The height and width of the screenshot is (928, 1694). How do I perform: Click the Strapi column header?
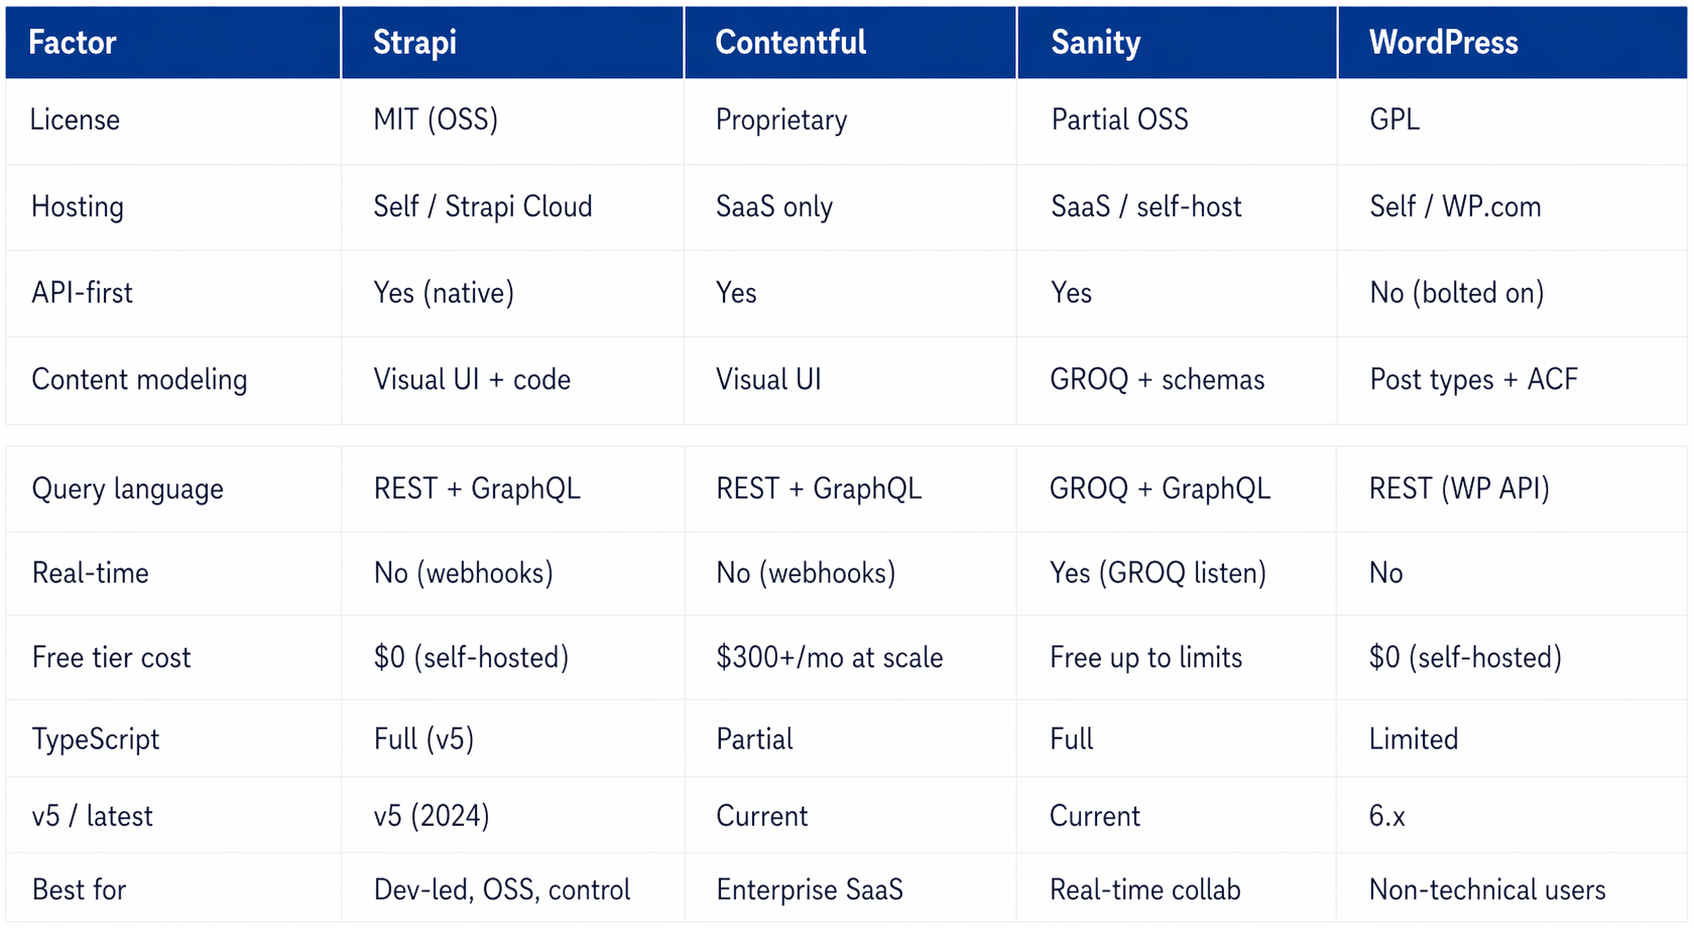(x=414, y=42)
